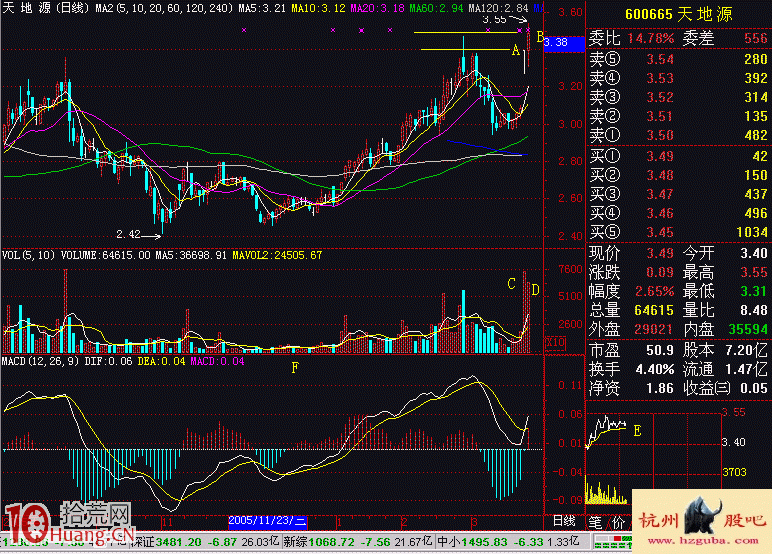Viewport: 772px width, 554px height.
Task: Click the 现价 3.49 current price
Action: pos(659,254)
